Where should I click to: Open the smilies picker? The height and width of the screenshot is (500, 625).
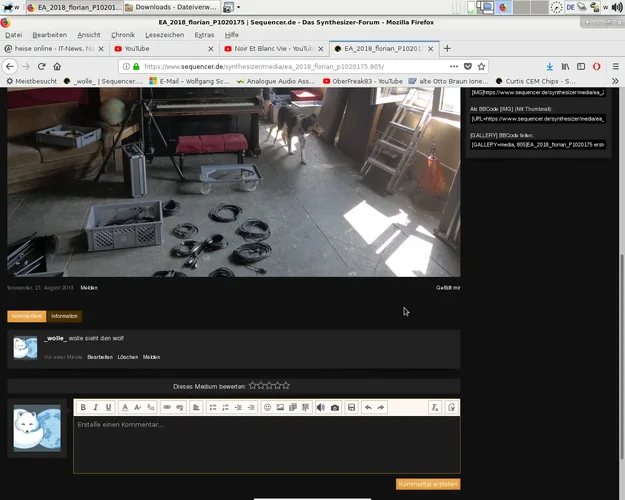click(x=267, y=407)
